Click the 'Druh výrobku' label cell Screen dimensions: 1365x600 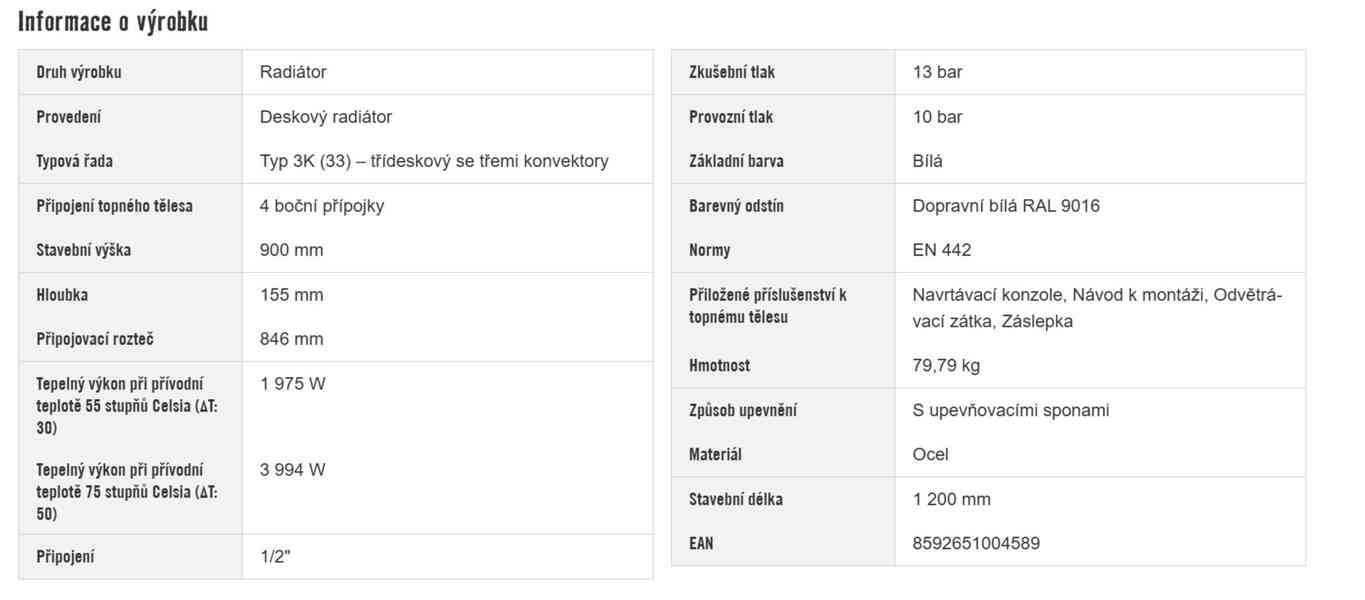79,72
